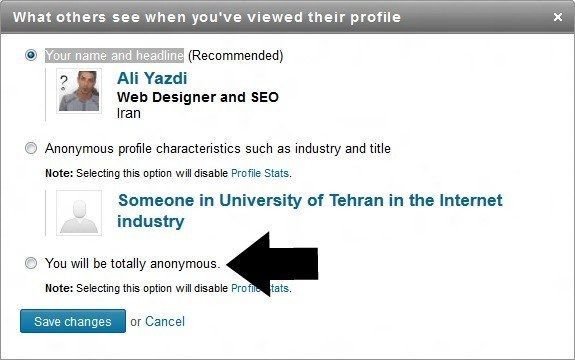Open 'Someone in University of Tehran' link
This screenshot has width=575, height=360.
(310, 211)
